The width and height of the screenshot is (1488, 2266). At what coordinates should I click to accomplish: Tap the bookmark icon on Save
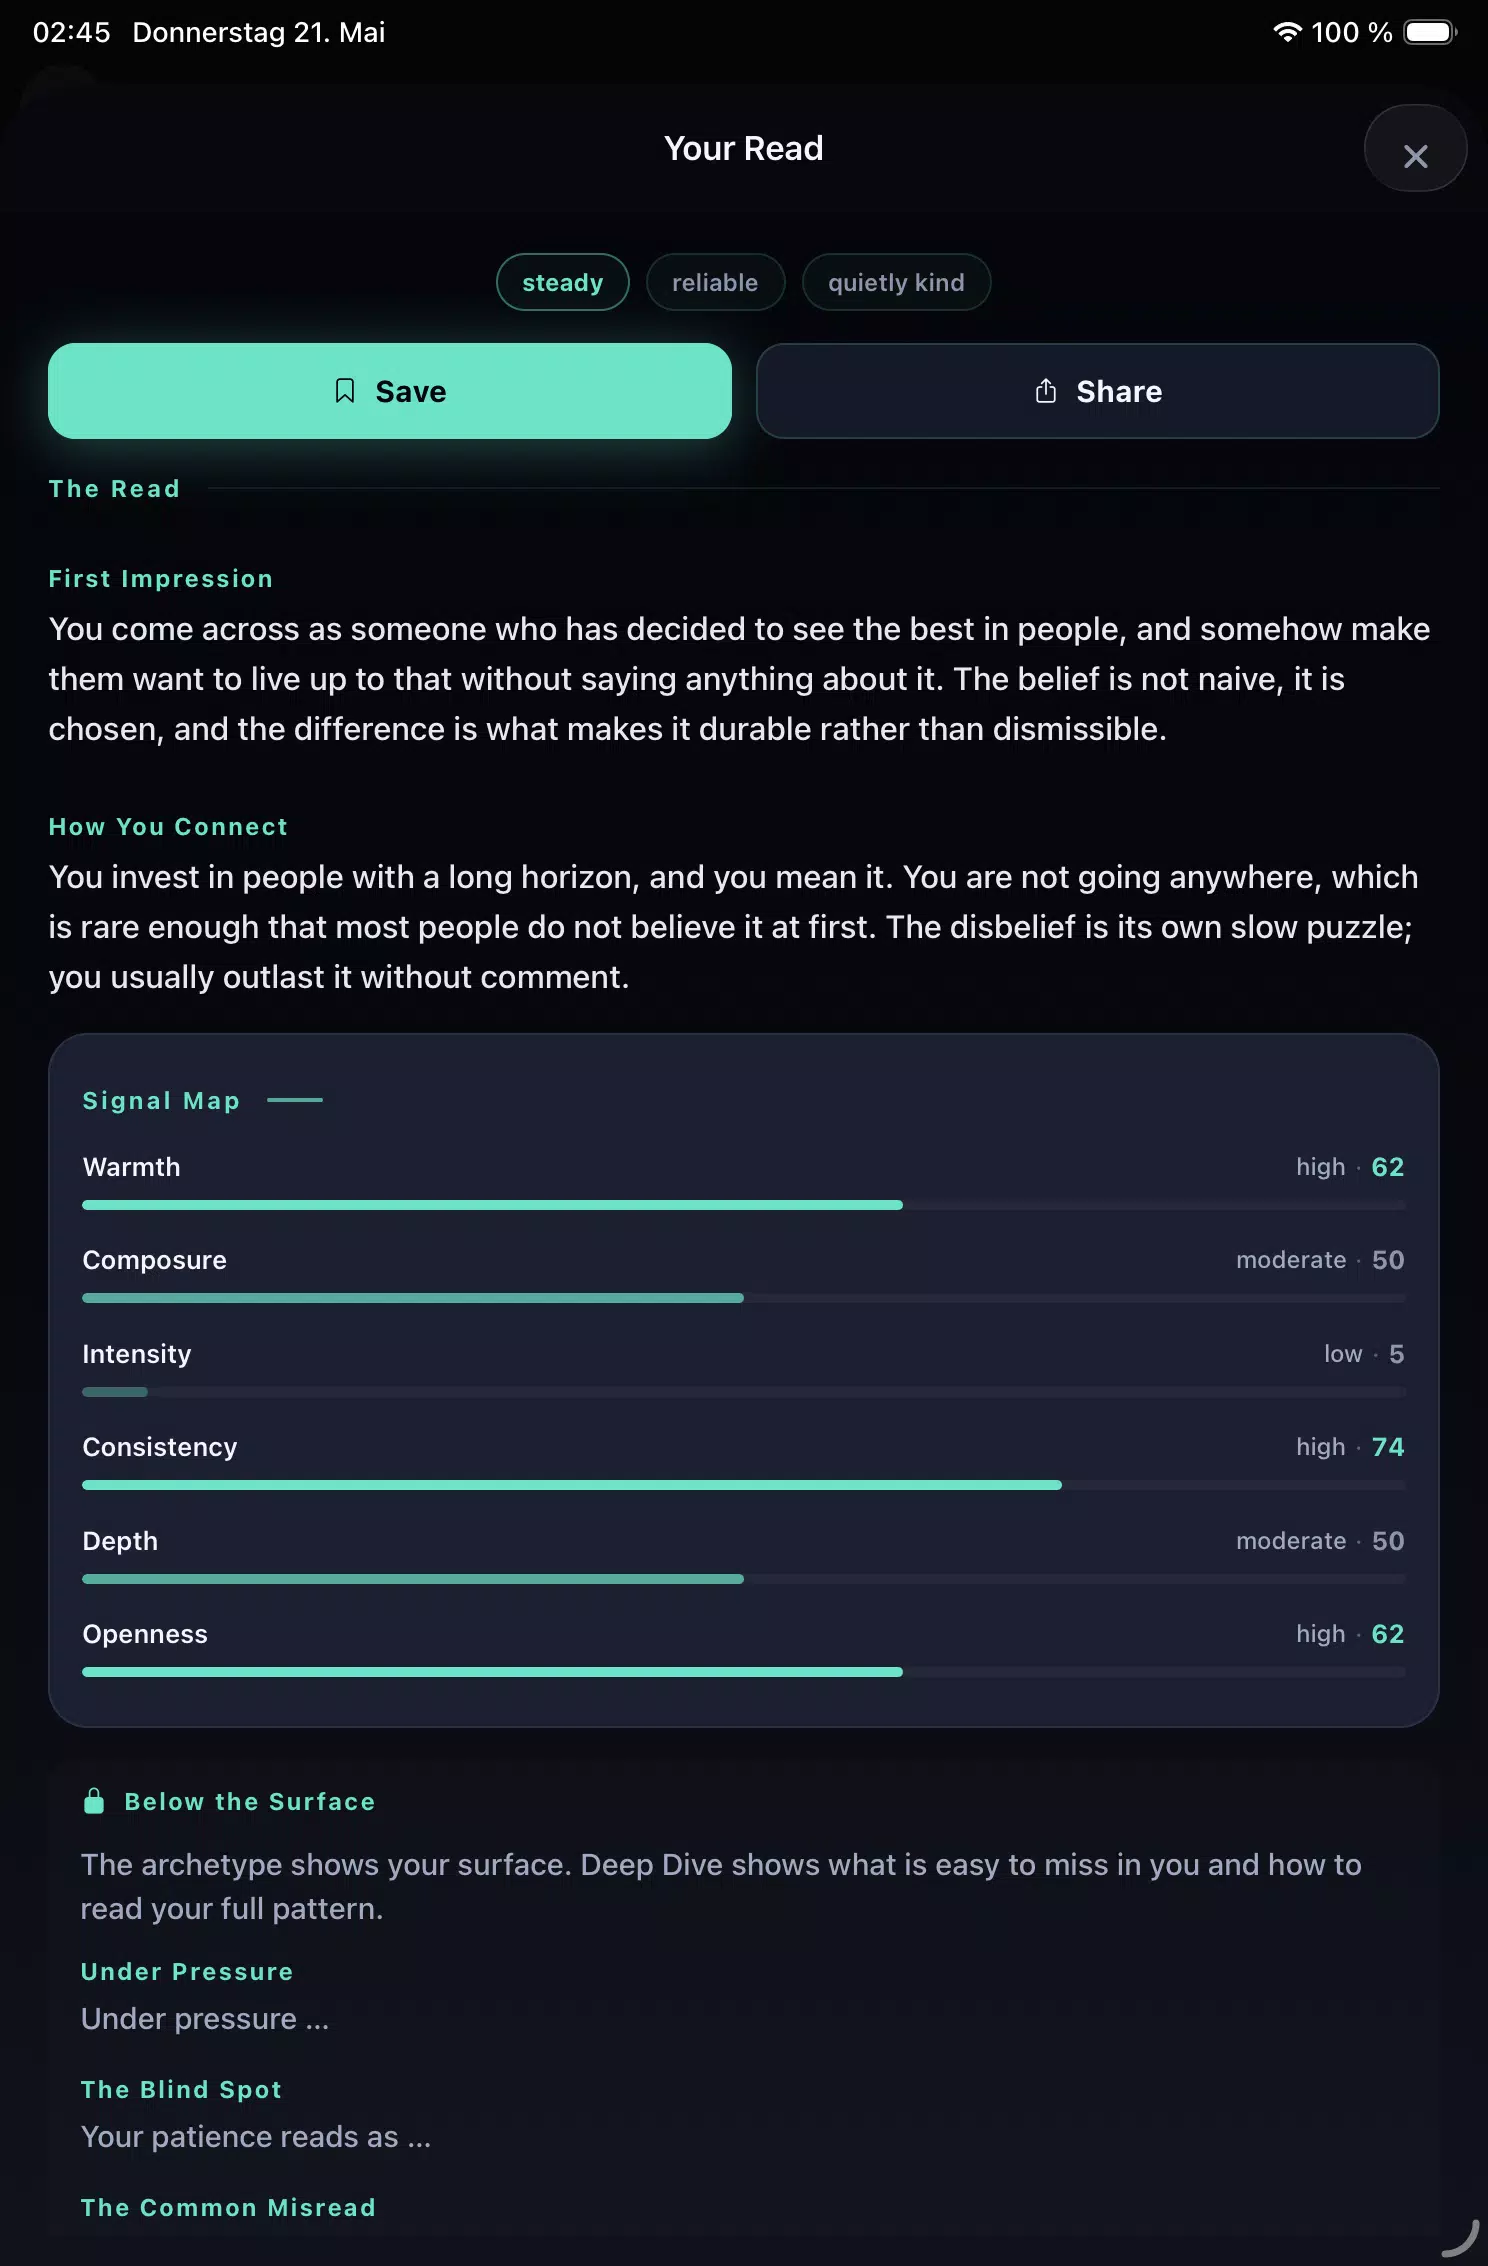pyautogui.click(x=345, y=391)
